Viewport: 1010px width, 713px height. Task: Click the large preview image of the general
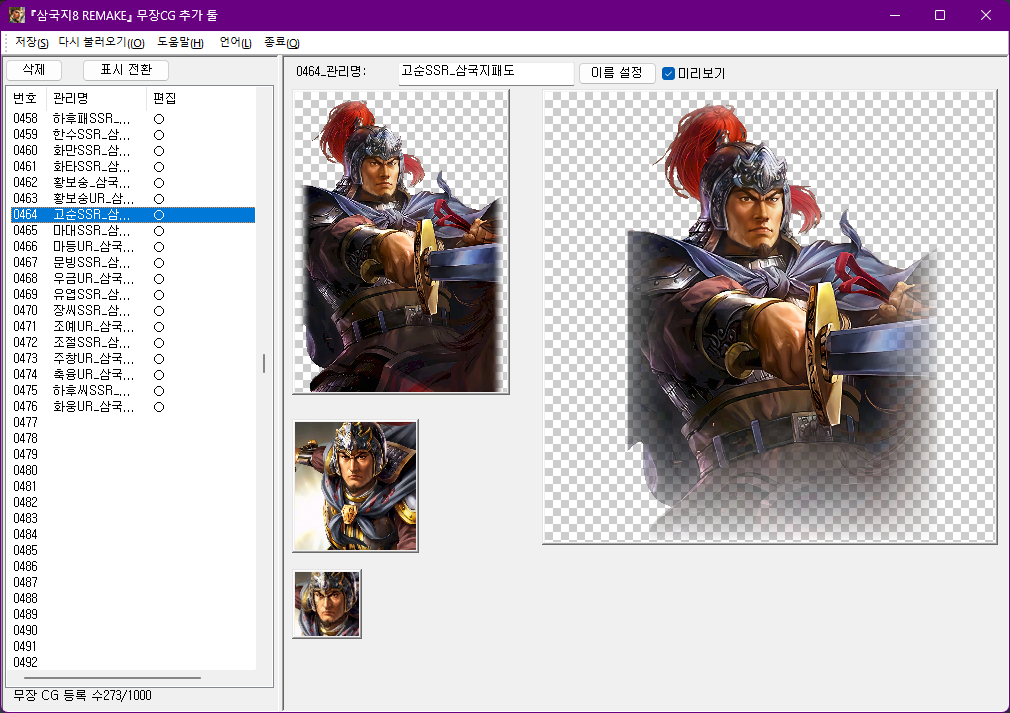click(770, 317)
